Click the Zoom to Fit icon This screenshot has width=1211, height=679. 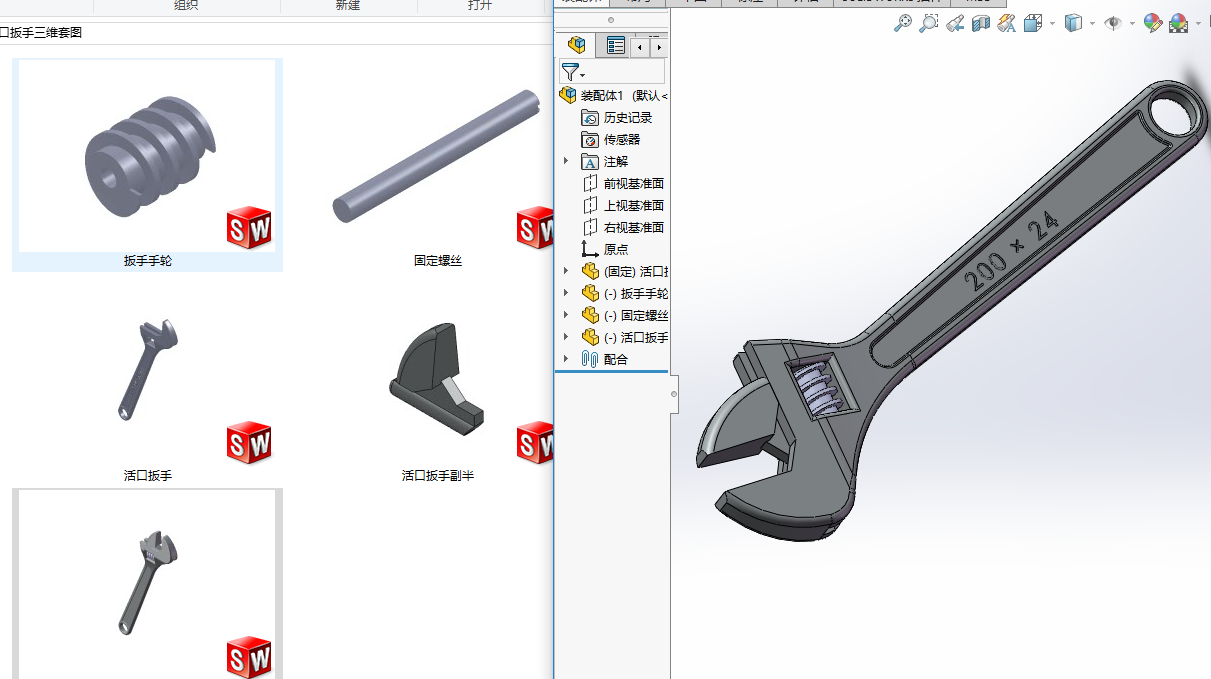(902, 22)
